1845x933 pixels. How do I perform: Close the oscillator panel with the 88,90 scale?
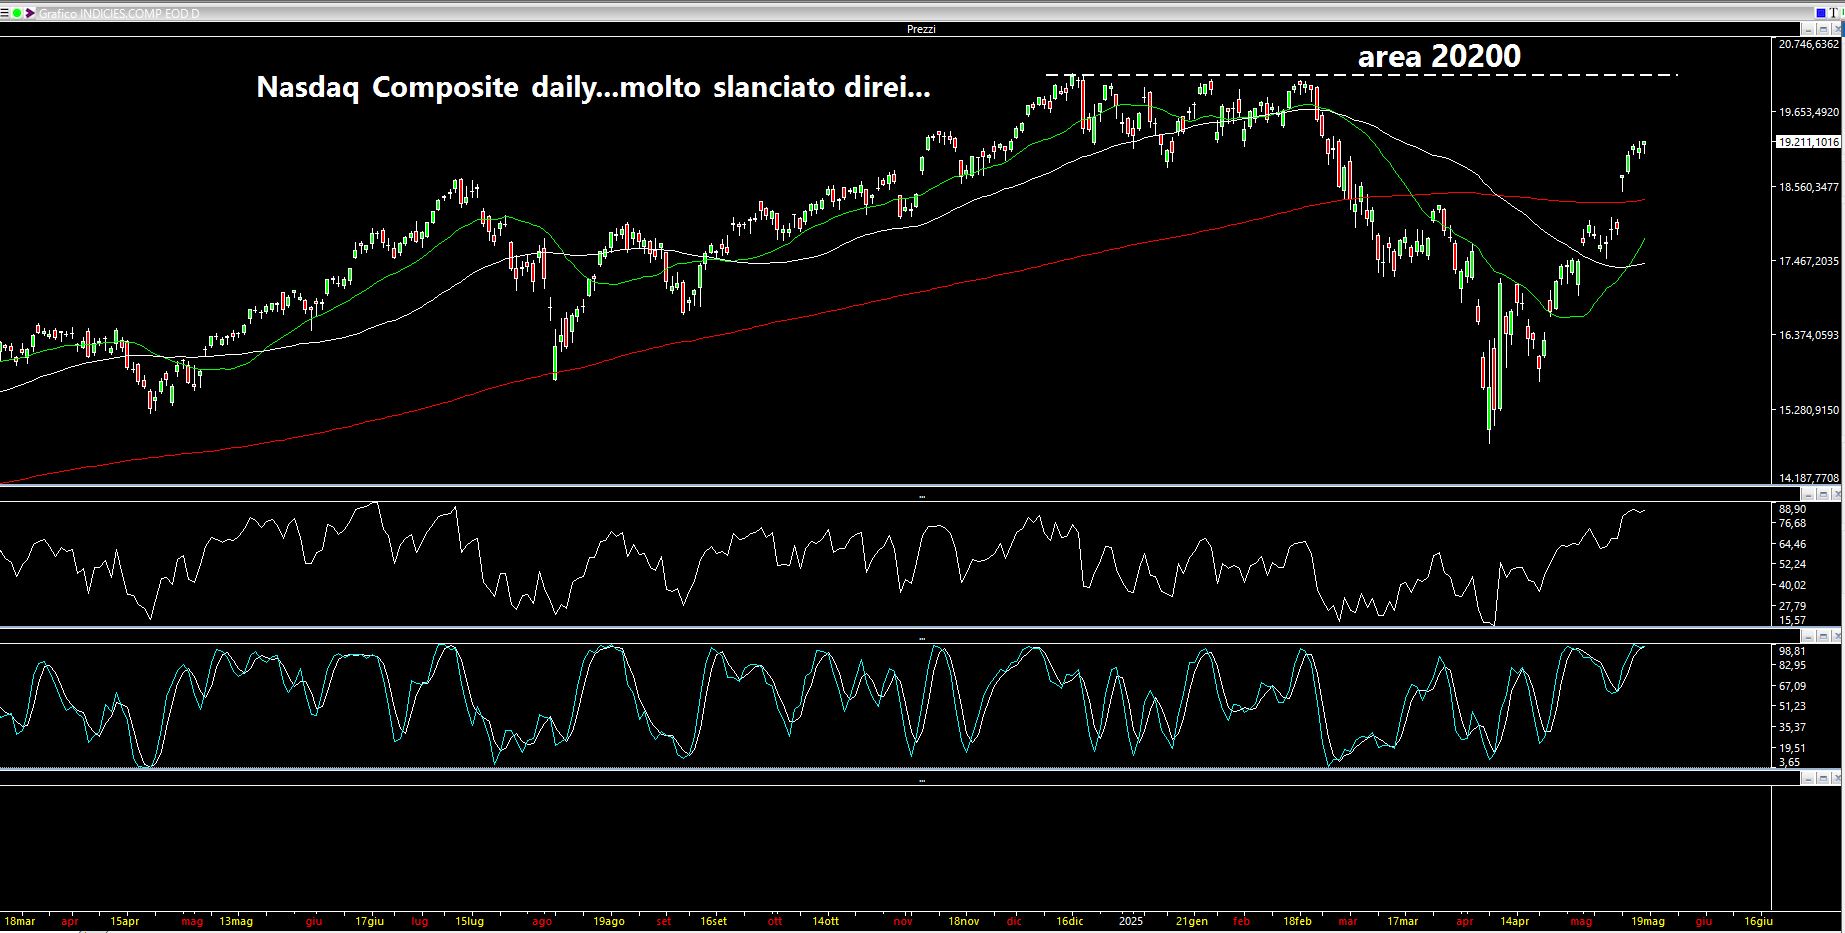pyautogui.click(x=1837, y=495)
